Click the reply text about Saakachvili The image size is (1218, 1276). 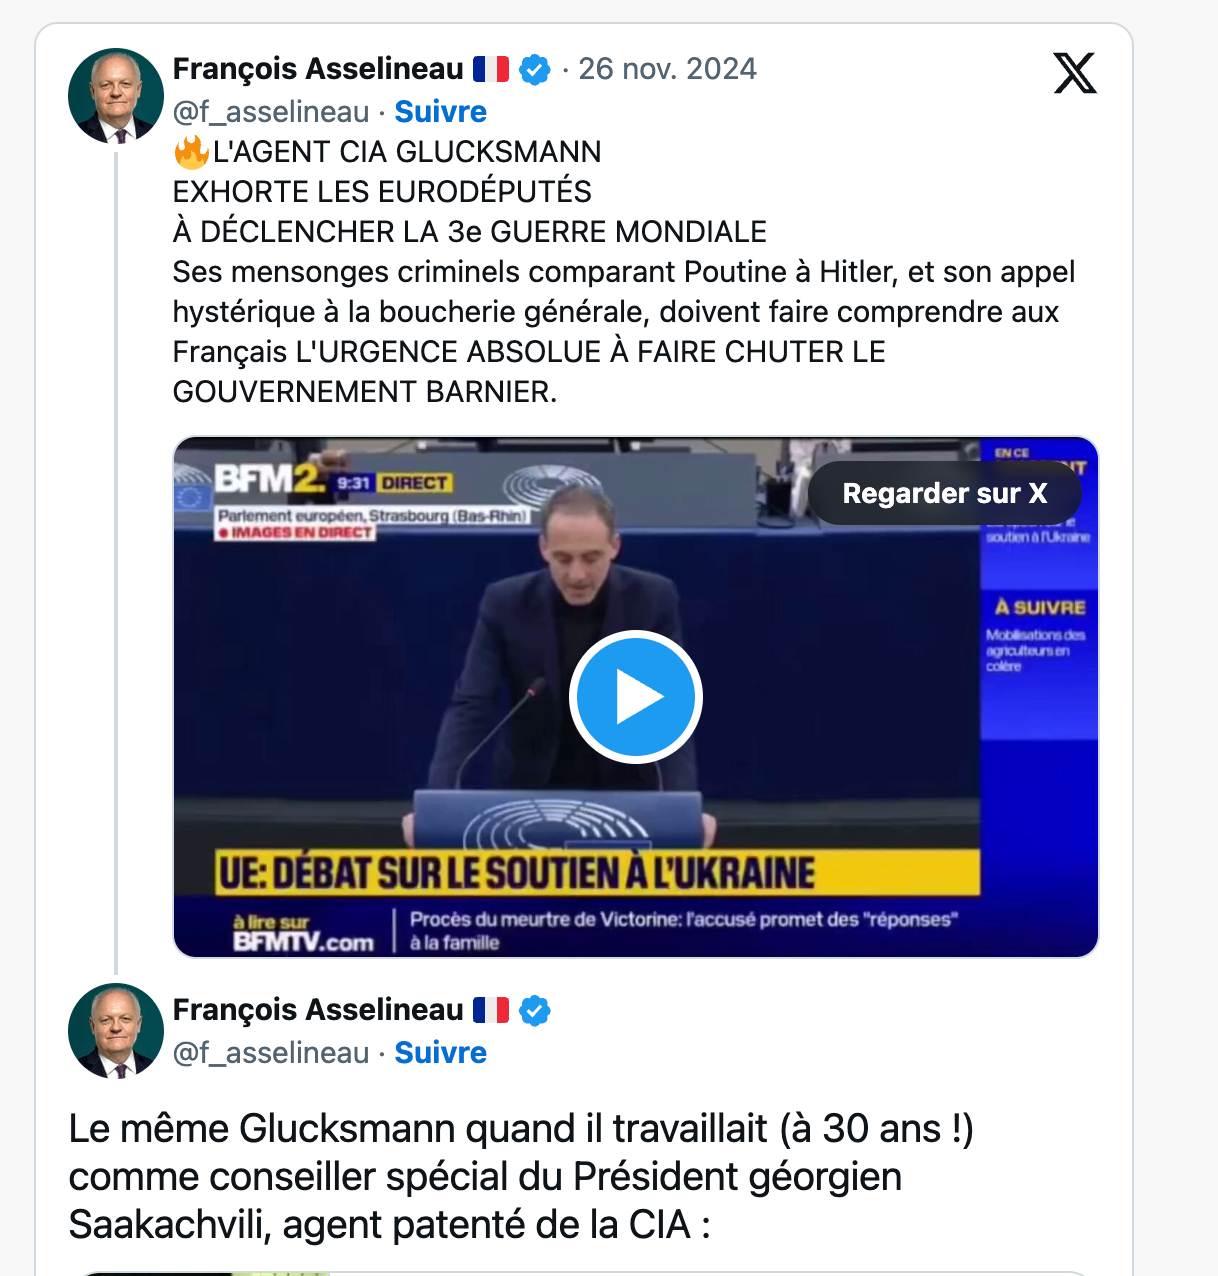click(x=521, y=1176)
